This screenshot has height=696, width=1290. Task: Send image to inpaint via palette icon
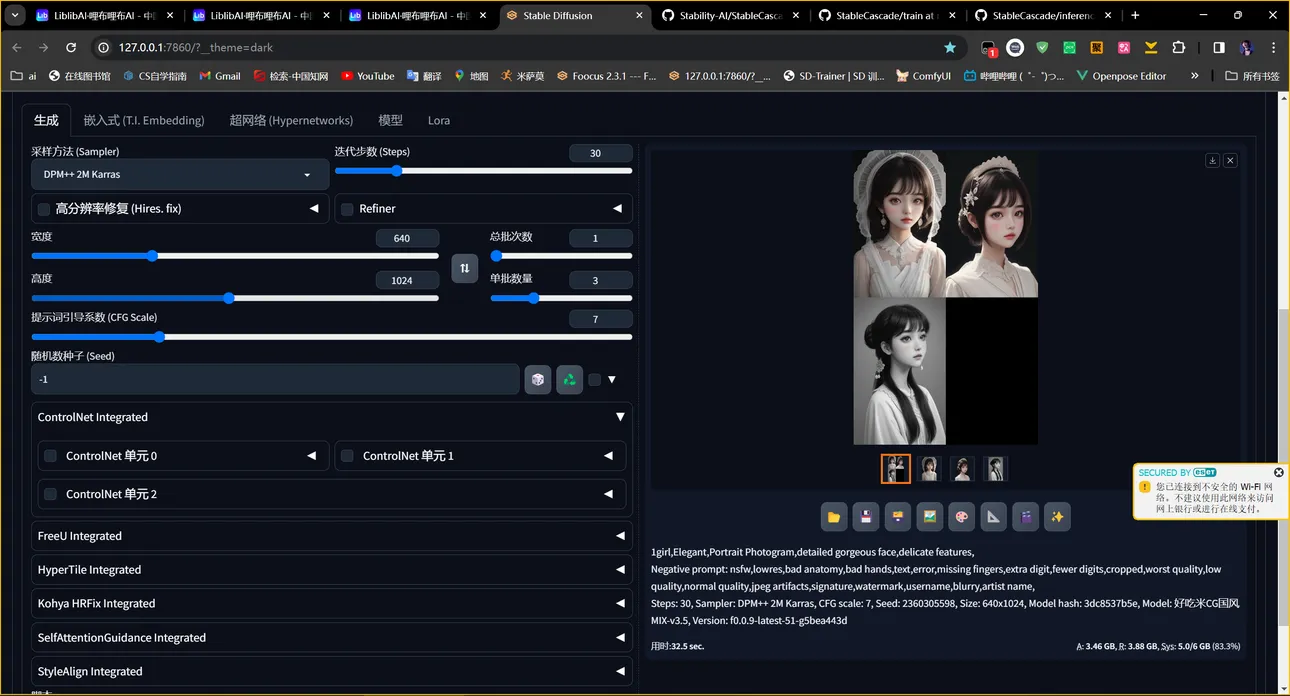(x=960, y=516)
